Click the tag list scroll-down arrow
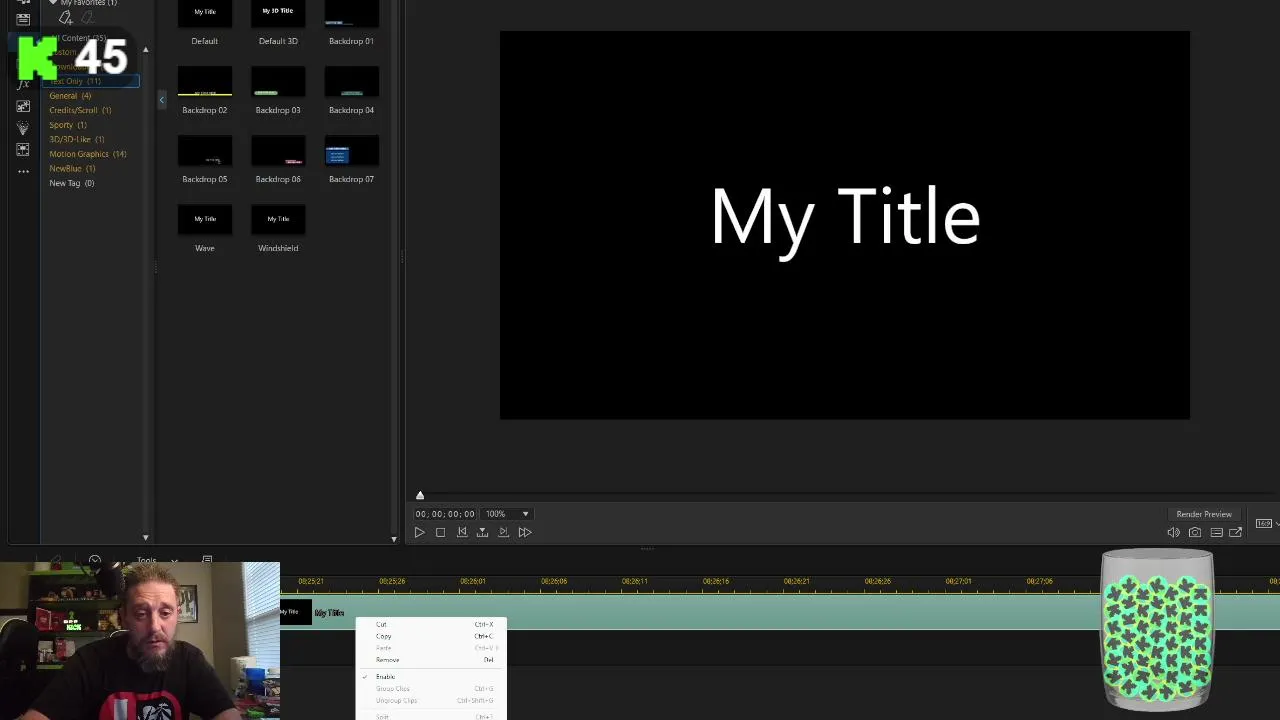The height and width of the screenshot is (720, 1280). pyautogui.click(x=145, y=538)
